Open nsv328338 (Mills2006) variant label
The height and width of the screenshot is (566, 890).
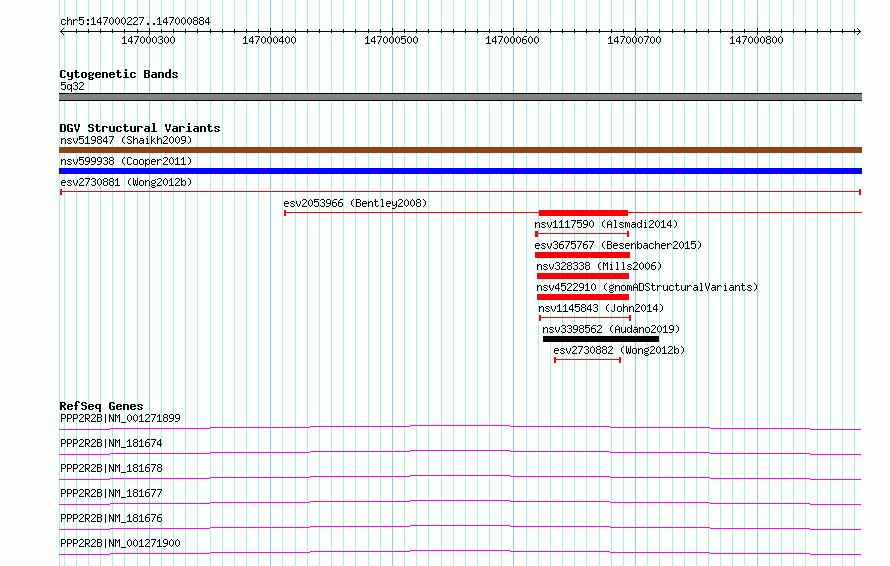pyautogui.click(x=599, y=266)
